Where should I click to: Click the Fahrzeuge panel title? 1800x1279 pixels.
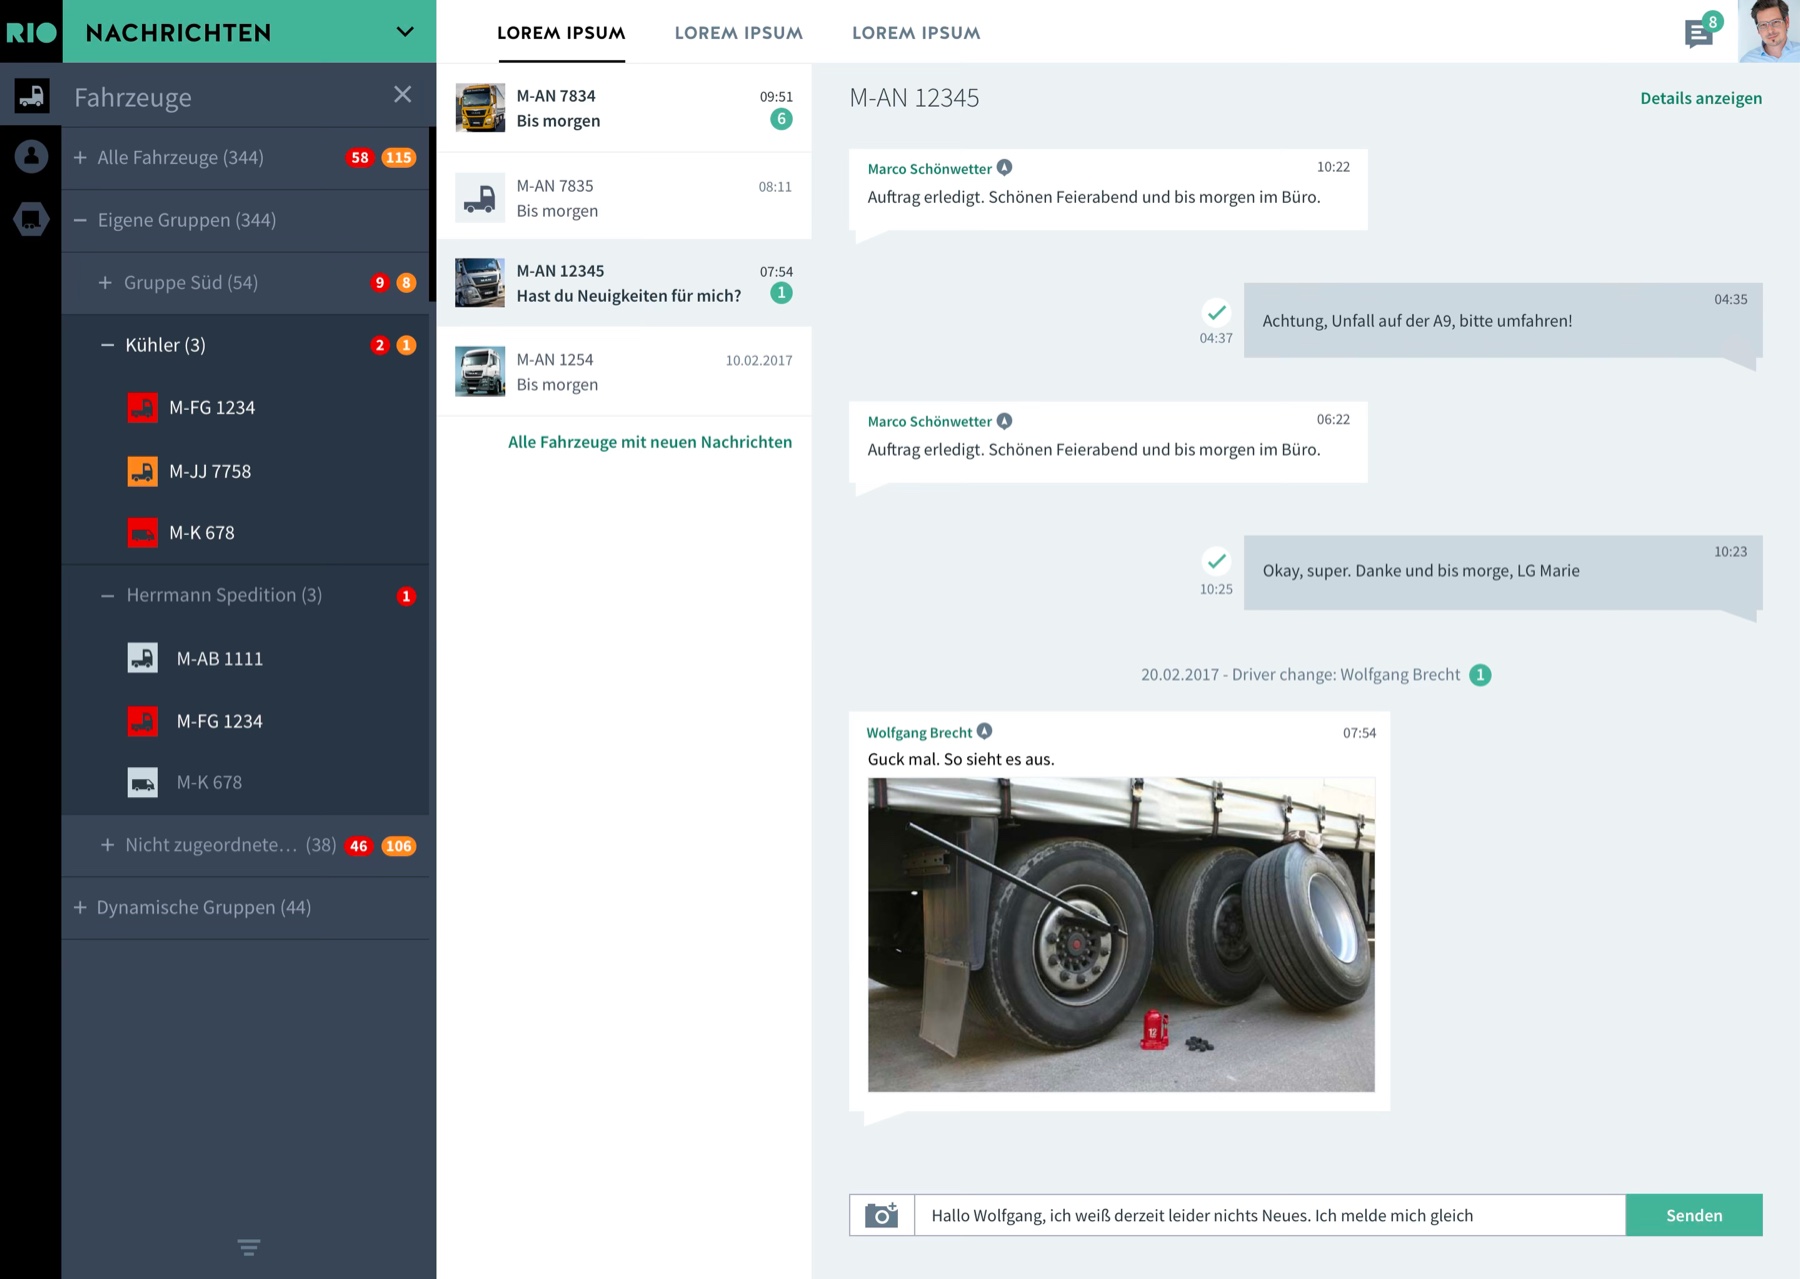tap(133, 97)
